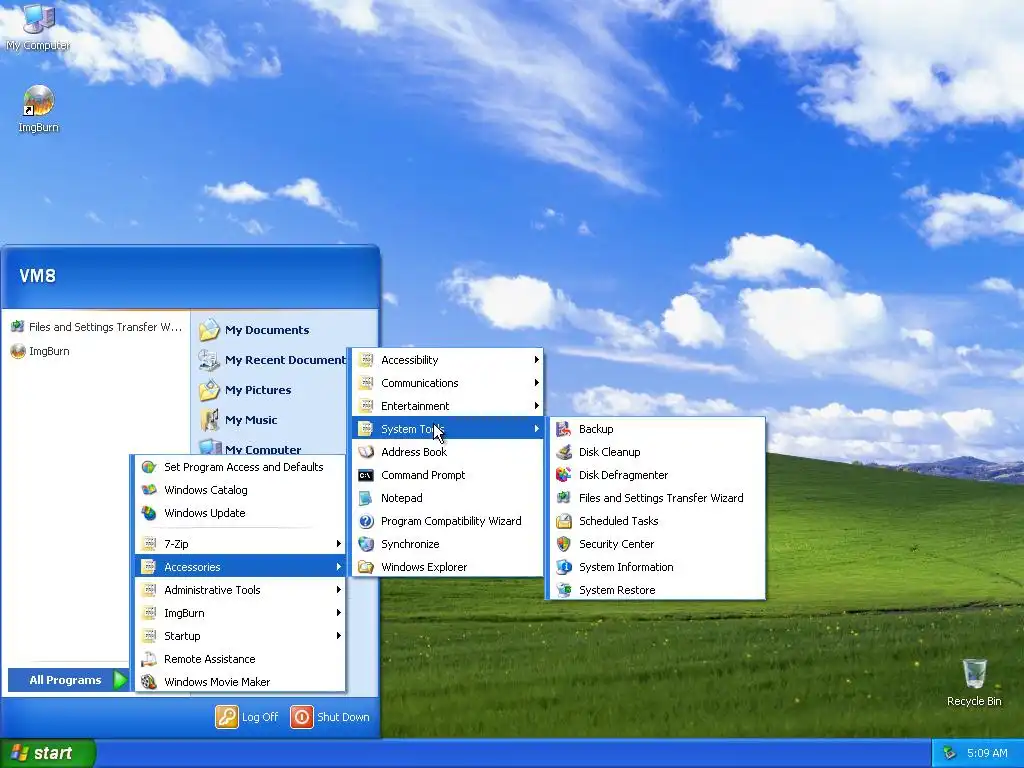
Task: Click the system tray notification icon
Action: pos(950,753)
